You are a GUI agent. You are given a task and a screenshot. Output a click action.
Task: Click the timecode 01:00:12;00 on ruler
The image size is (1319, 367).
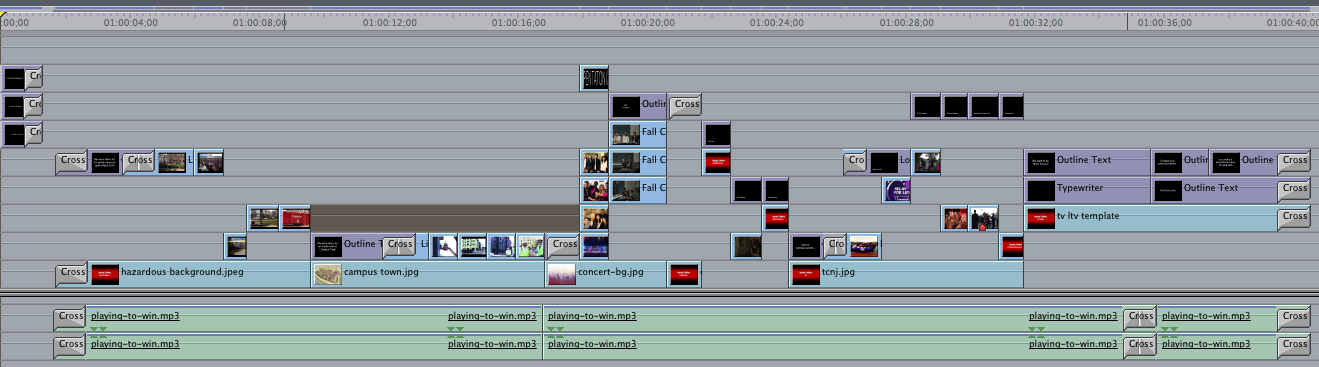pos(389,22)
